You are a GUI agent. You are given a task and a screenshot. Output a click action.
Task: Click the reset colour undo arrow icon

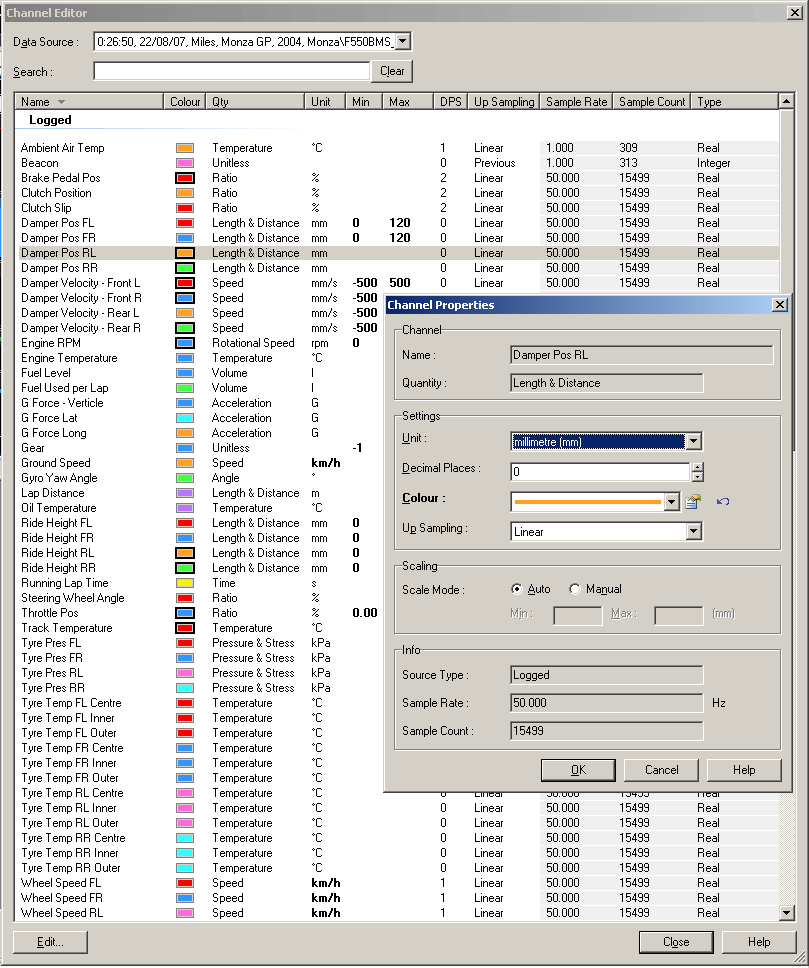pos(723,502)
